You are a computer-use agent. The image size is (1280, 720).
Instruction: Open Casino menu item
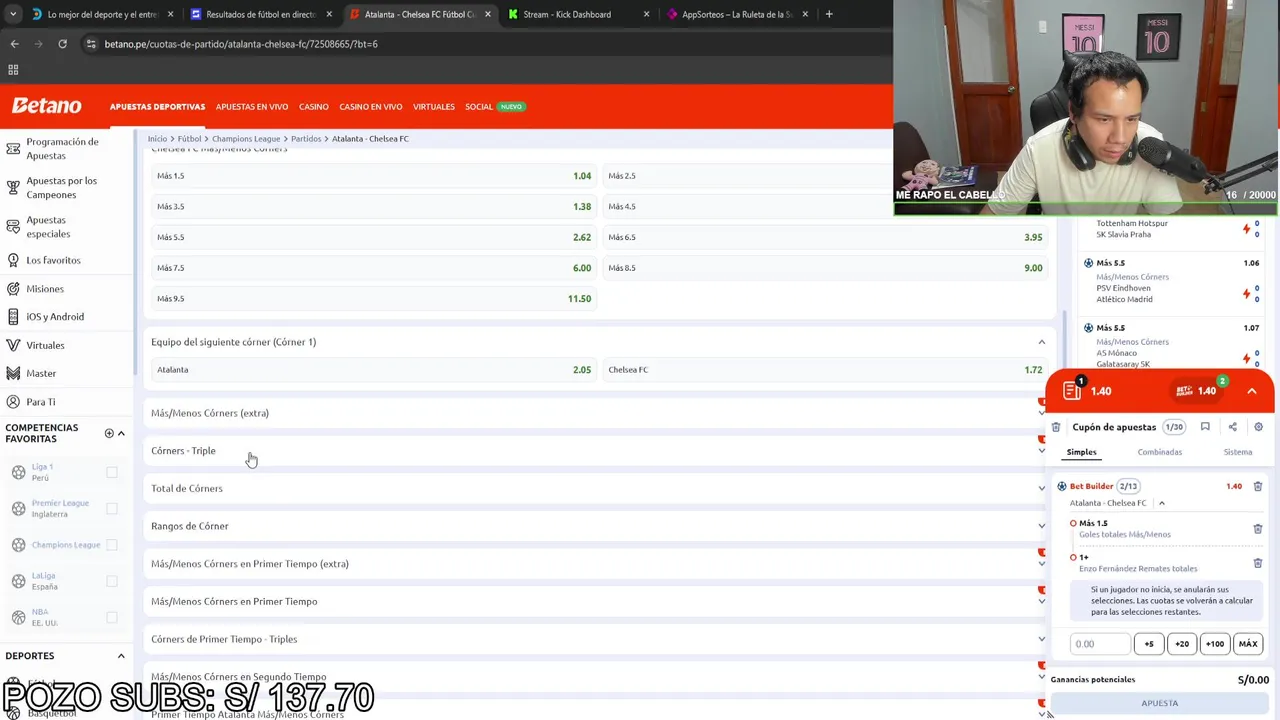click(x=313, y=107)
